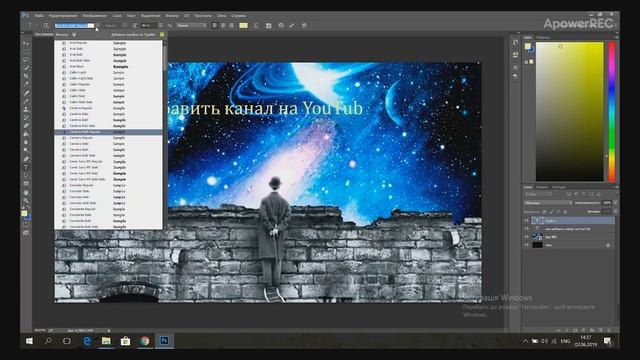The width and height of the screenshot is (640, 360).
Task: Select the Healing Brush tool
Action: (27, 93)
